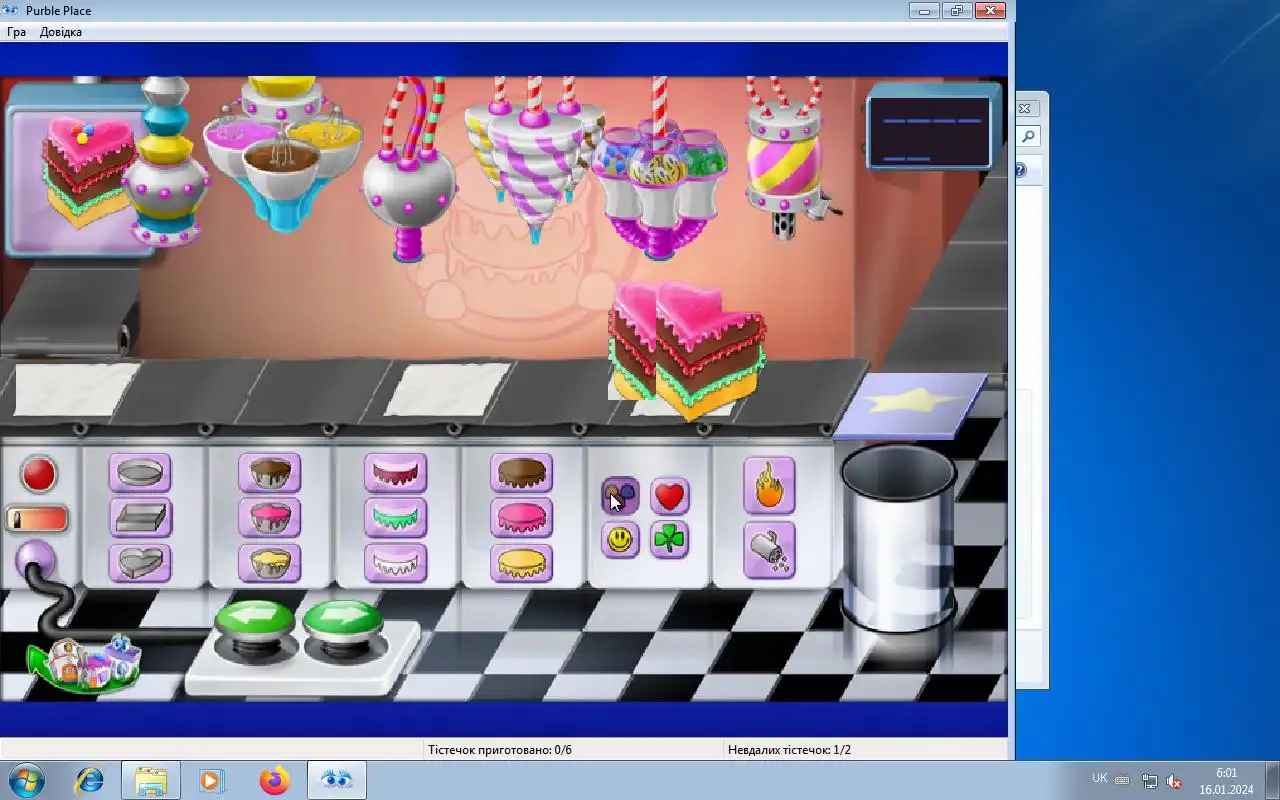Image resolution: width=1280 pixels, height=800 pixels.
Task: Click search magnifier in background window
Action: click(x=1028, y=136)
